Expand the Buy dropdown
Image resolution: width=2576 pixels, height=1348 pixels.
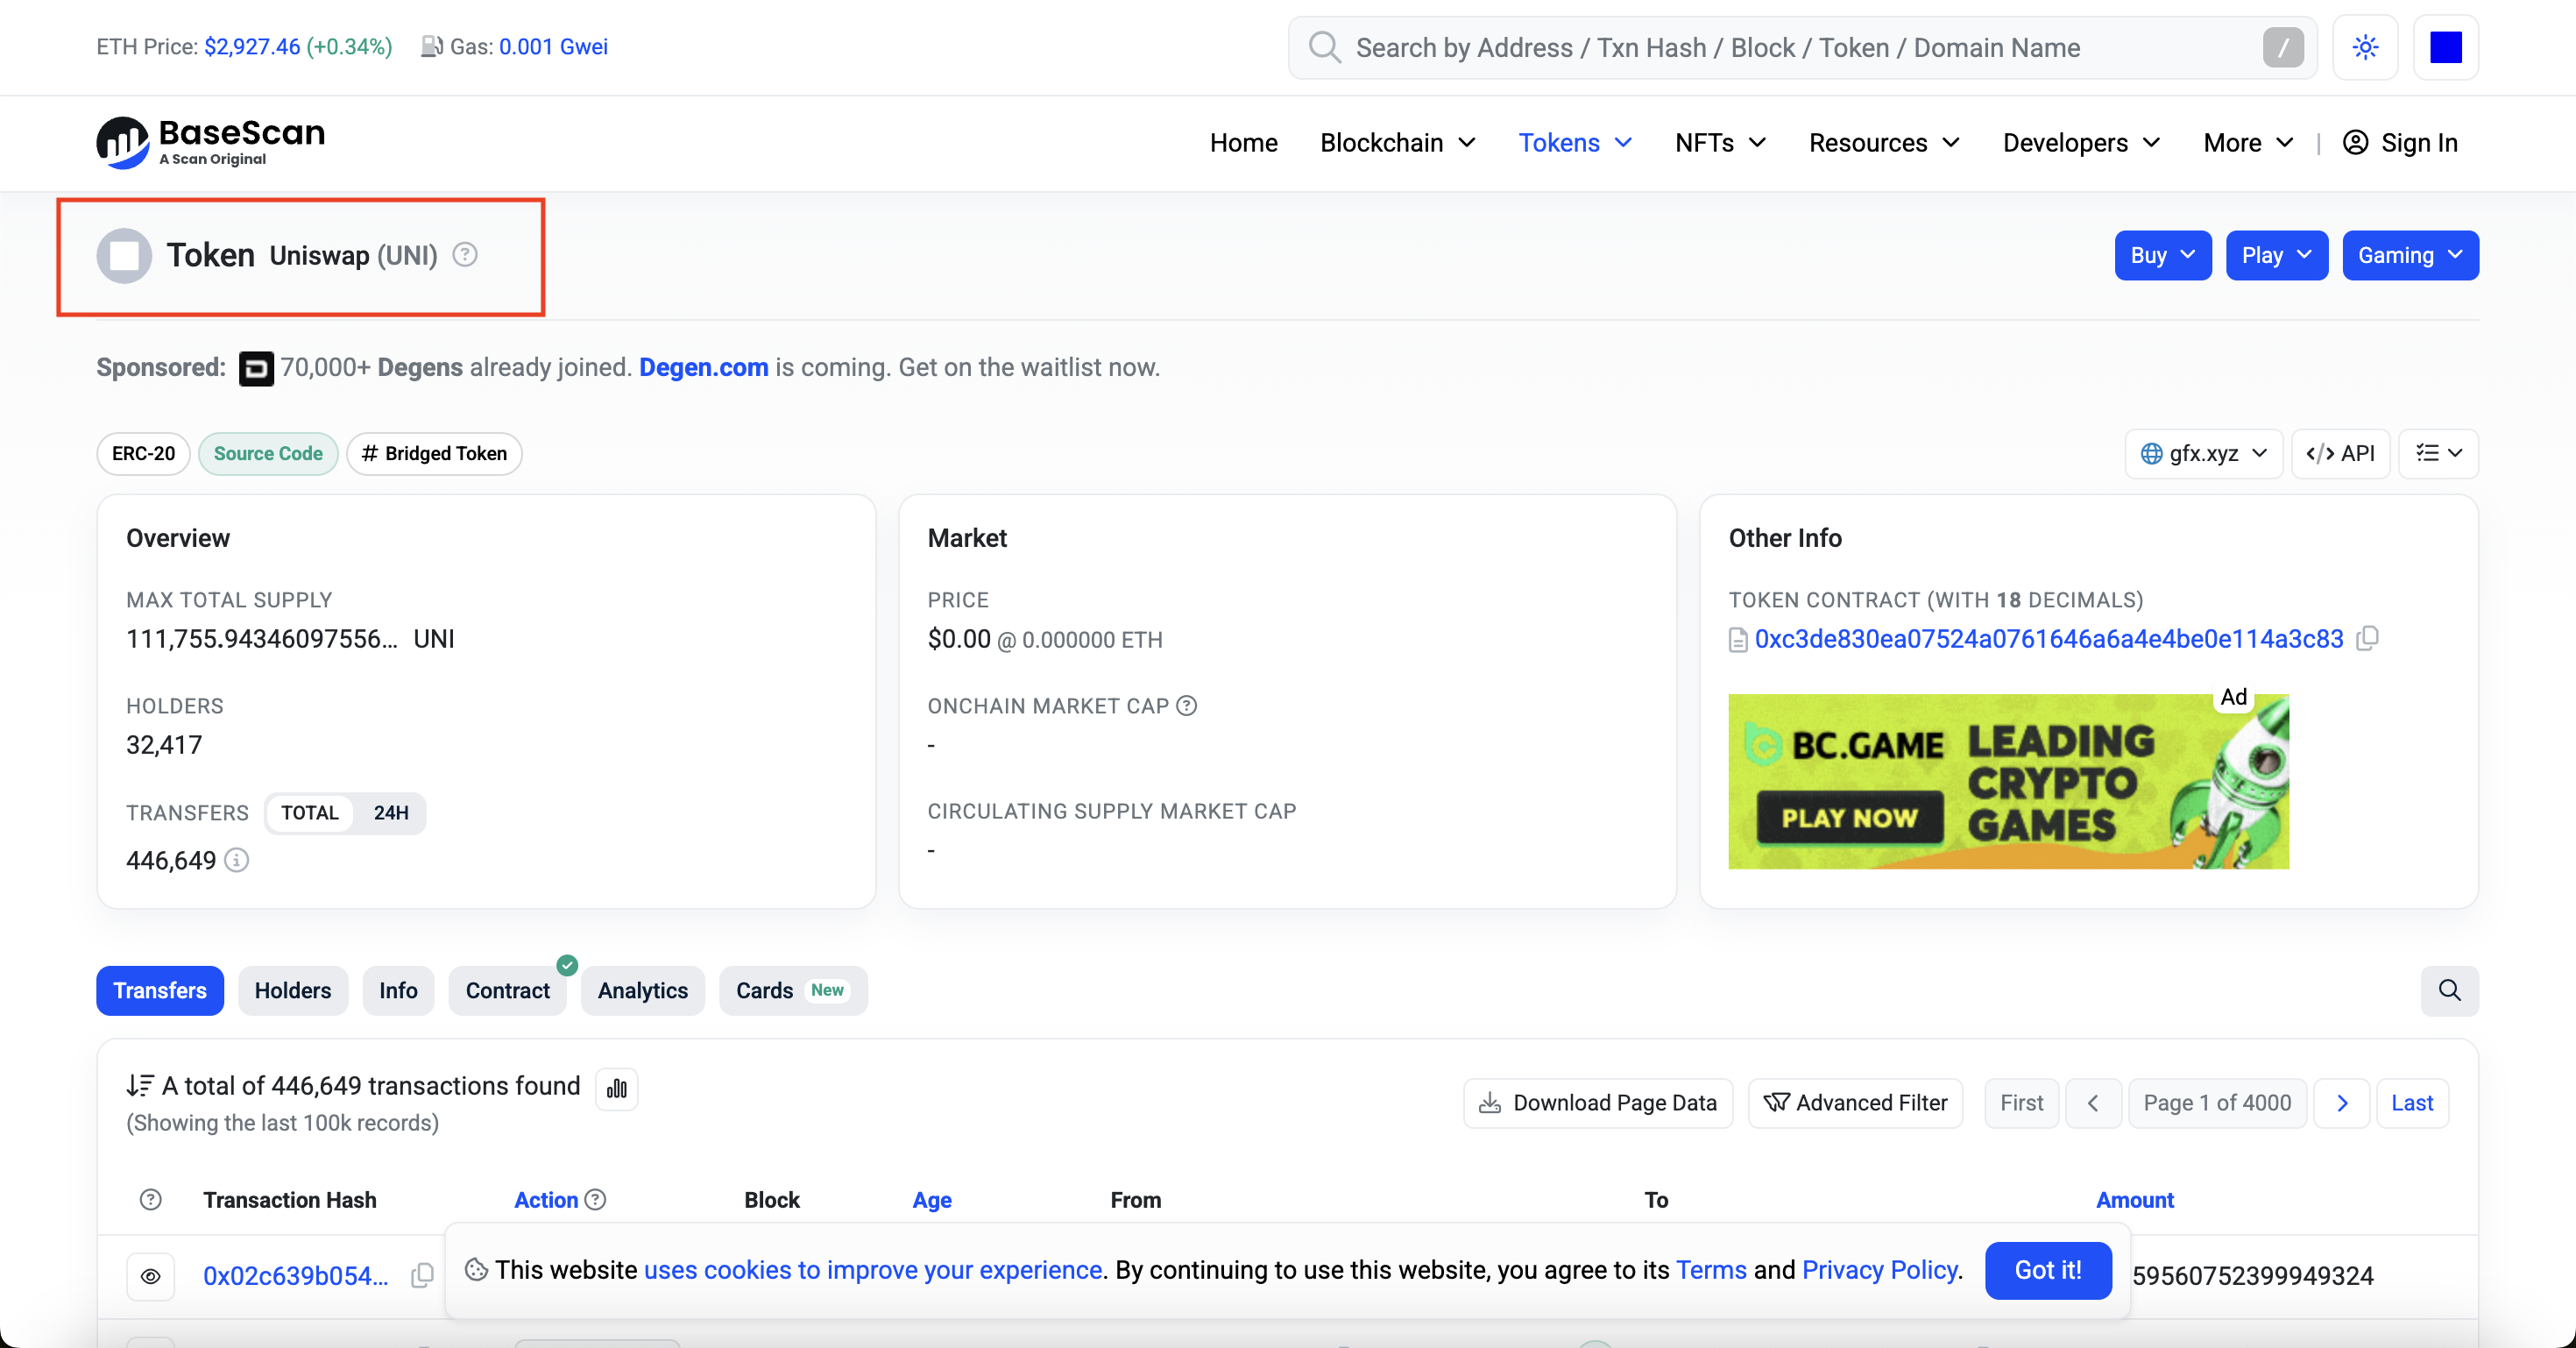[2162, 255]
